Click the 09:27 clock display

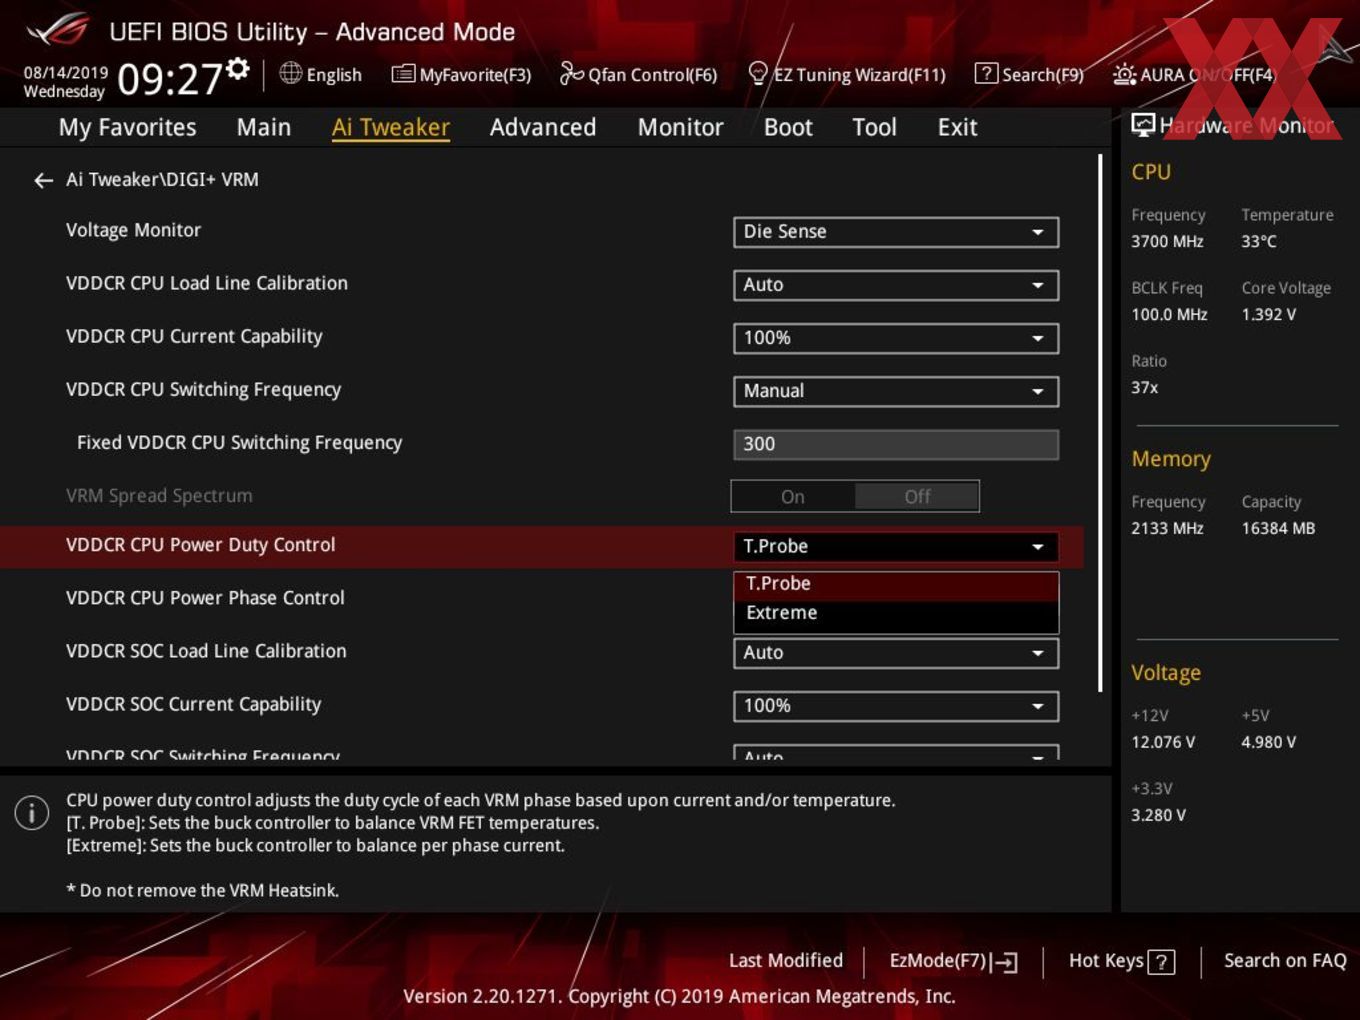tap(170, 78)
